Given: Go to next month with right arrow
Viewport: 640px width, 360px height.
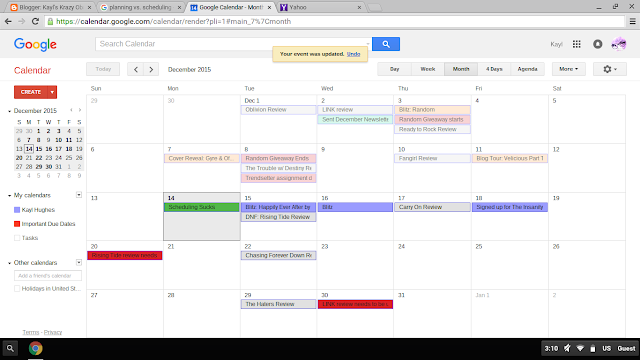Looking at the screenshot, I should click(x=151, y=69).
